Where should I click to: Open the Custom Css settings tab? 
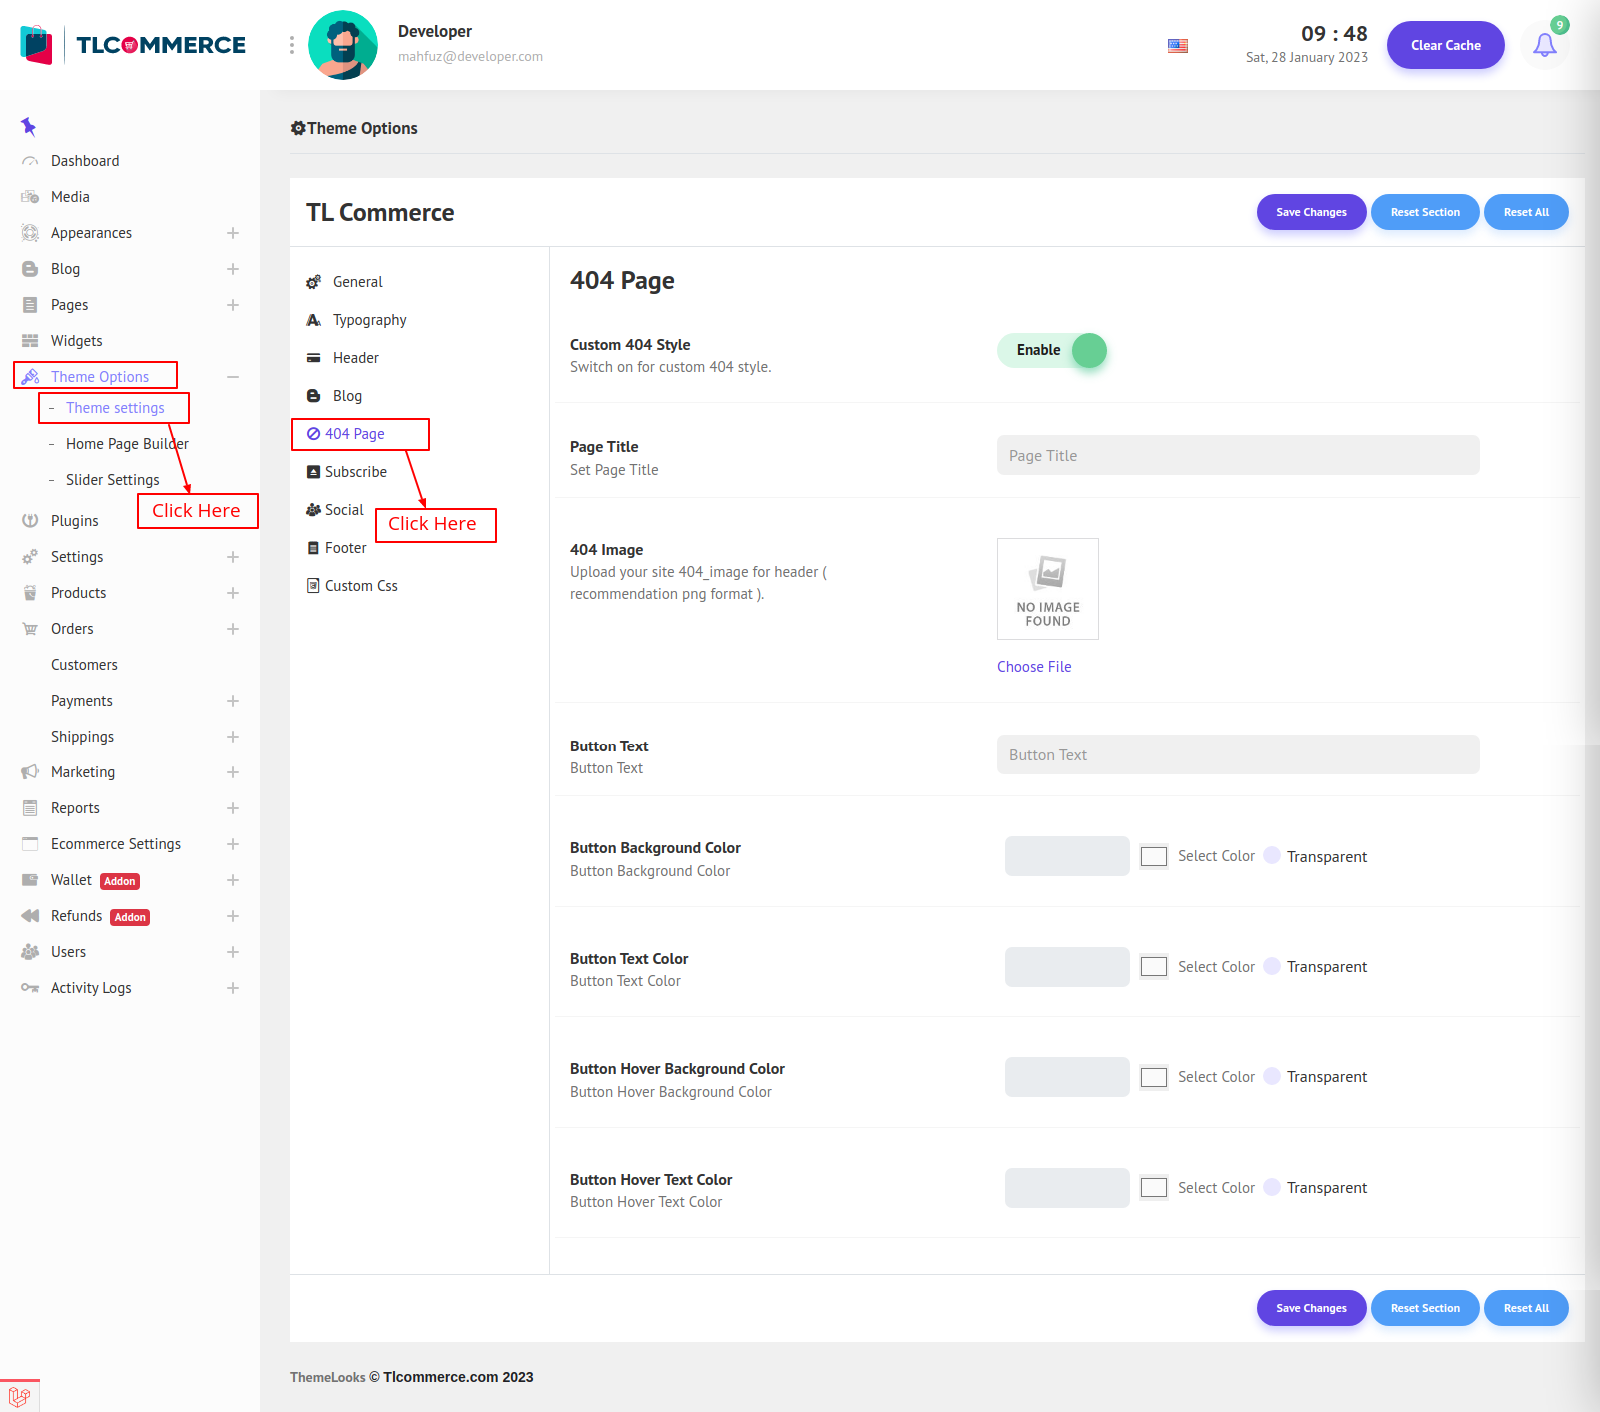(361, 586)
